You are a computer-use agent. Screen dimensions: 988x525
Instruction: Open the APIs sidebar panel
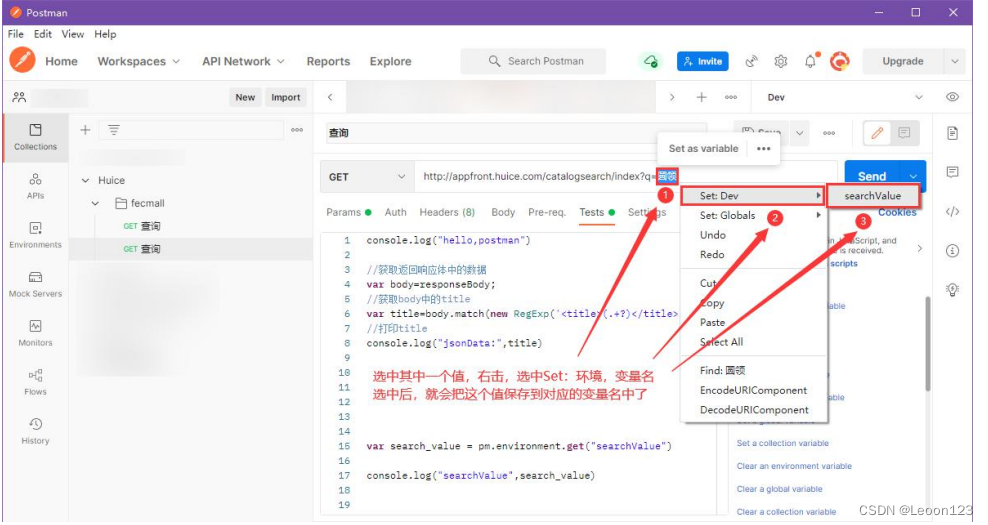click(x=35, y=186)
